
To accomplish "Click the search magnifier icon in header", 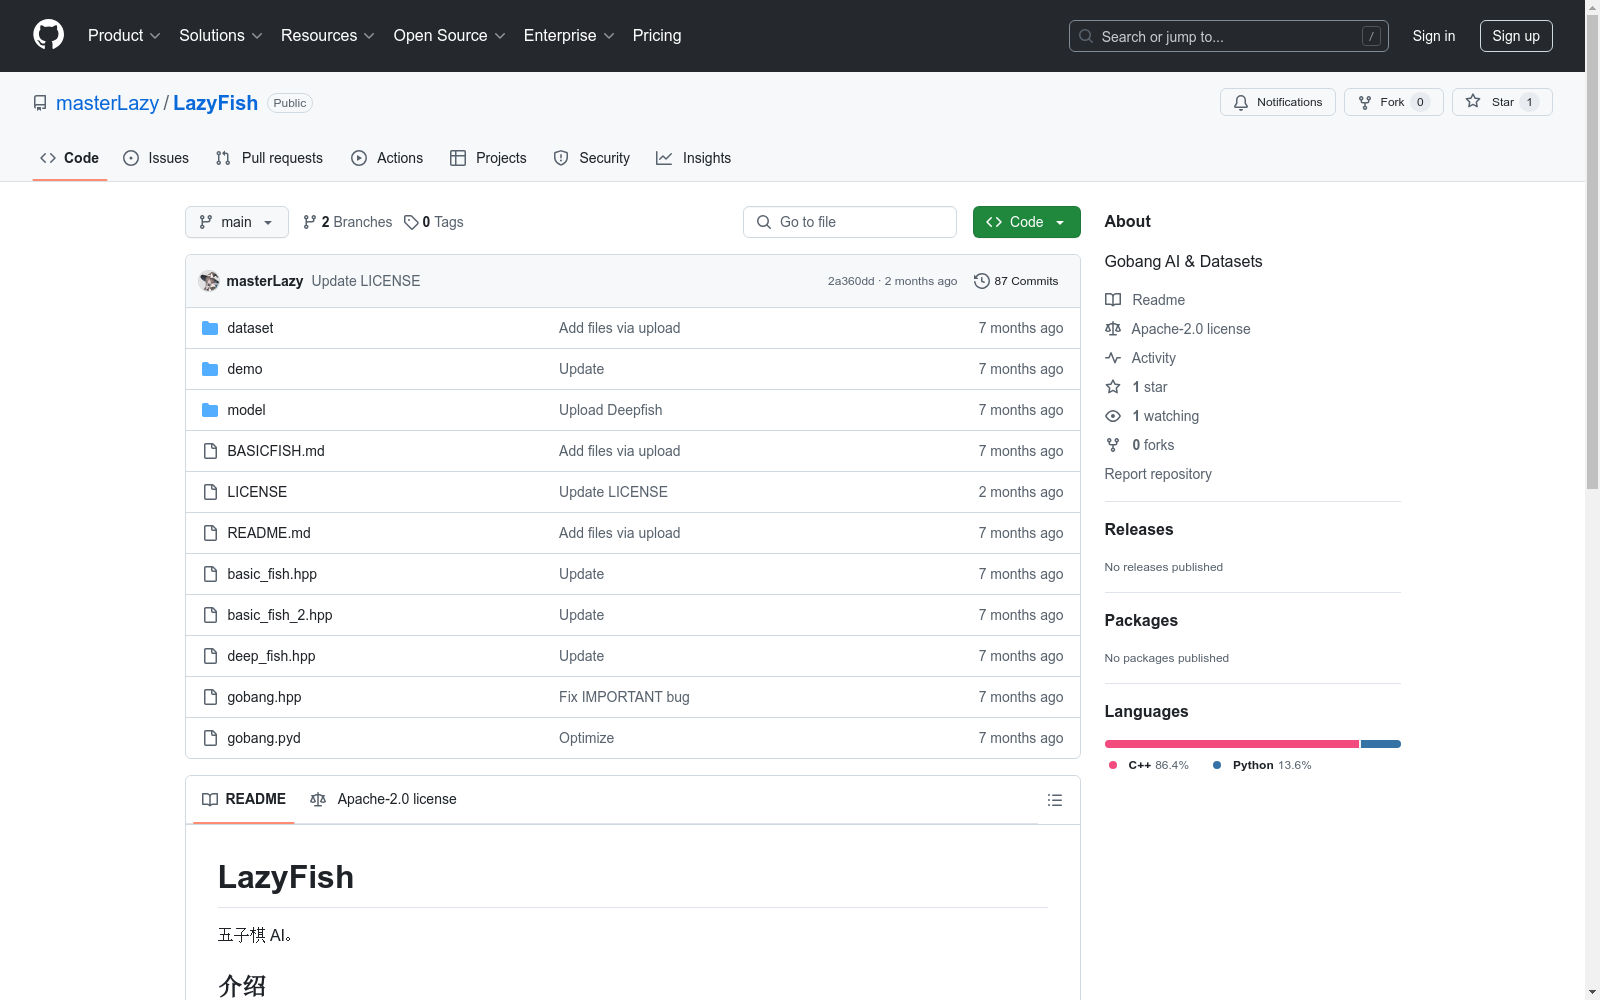I will (x=1086, y=36).
